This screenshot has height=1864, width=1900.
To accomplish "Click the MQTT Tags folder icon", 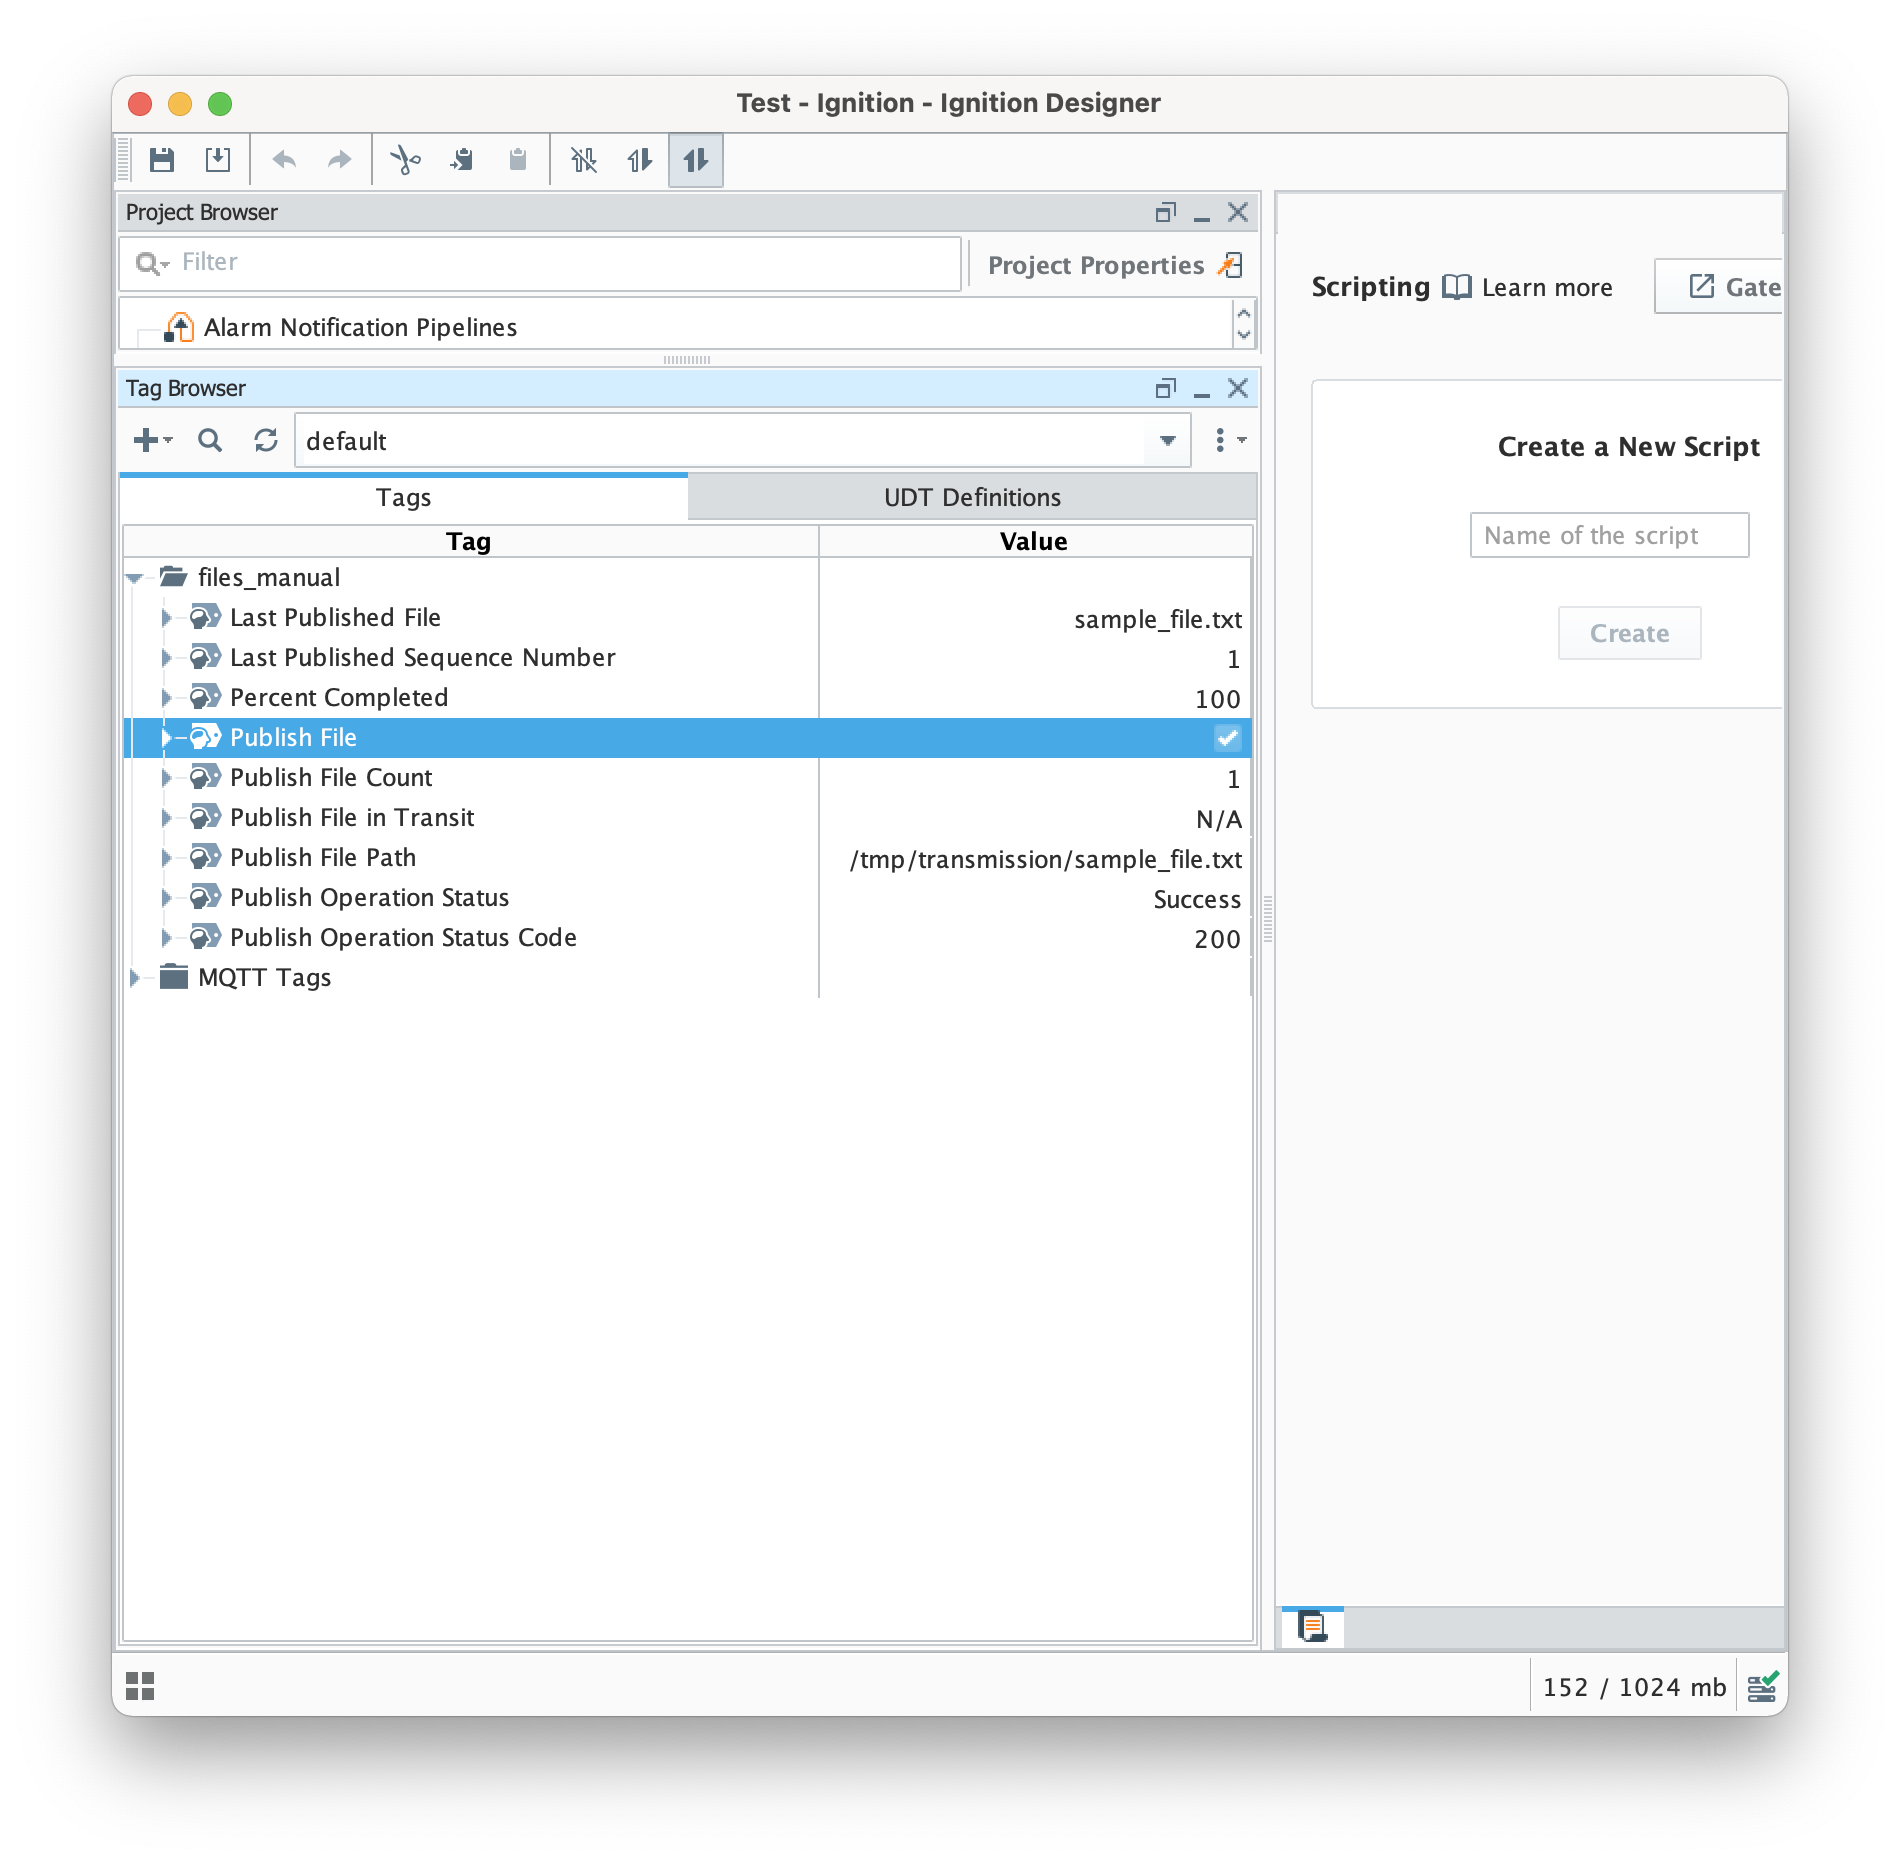I will [x=174, y=976].
